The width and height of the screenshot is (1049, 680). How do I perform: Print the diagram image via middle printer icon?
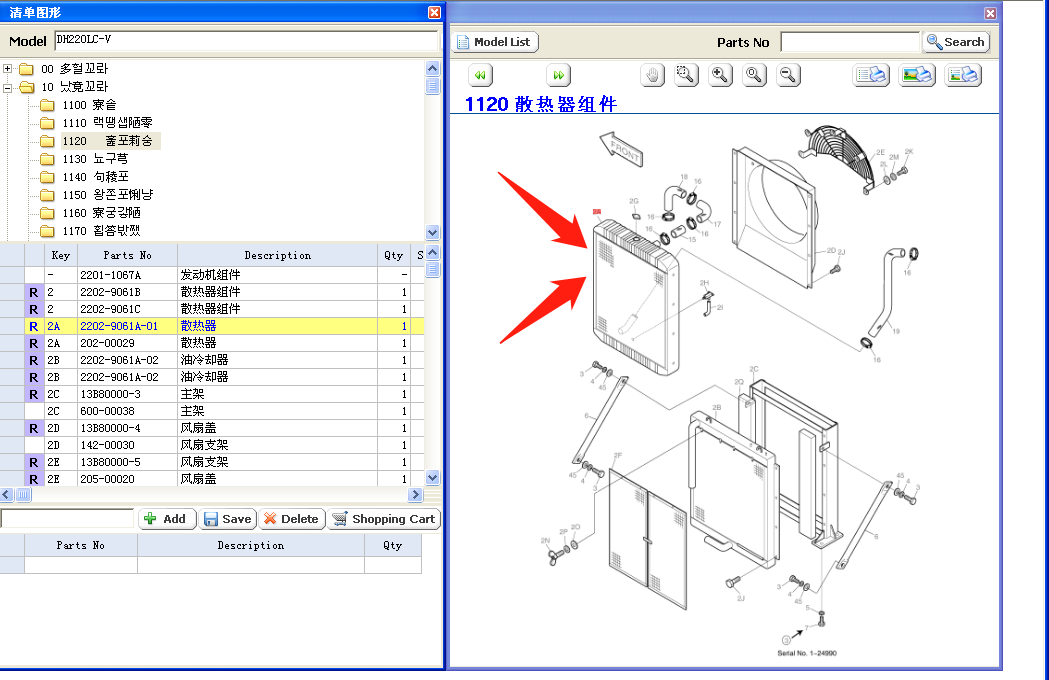point(917,75)
